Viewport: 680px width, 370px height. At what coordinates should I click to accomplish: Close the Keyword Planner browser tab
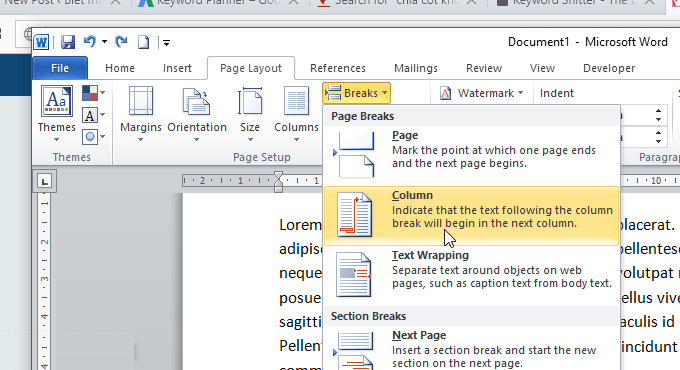[x=294, y=3]
